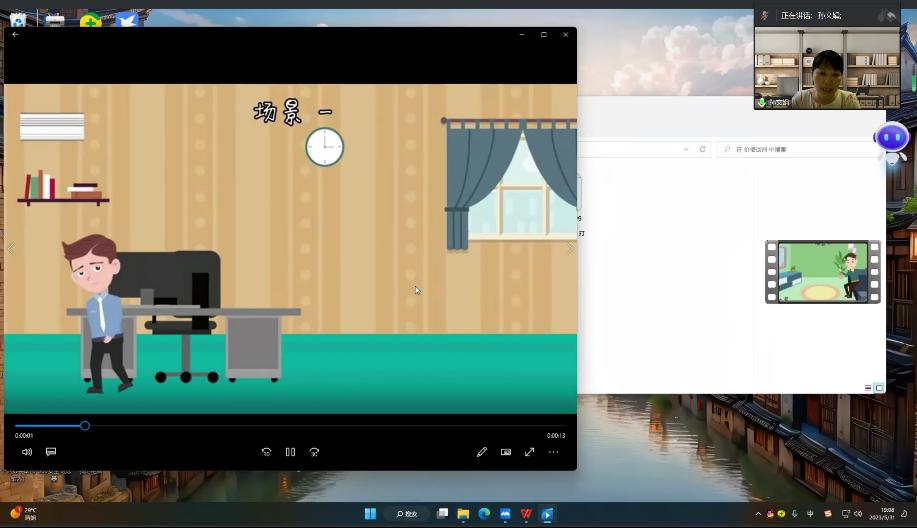This screenshot has width=917, height=528.
Task: Open the subtitles and captions menu
Action: (51, 452)
